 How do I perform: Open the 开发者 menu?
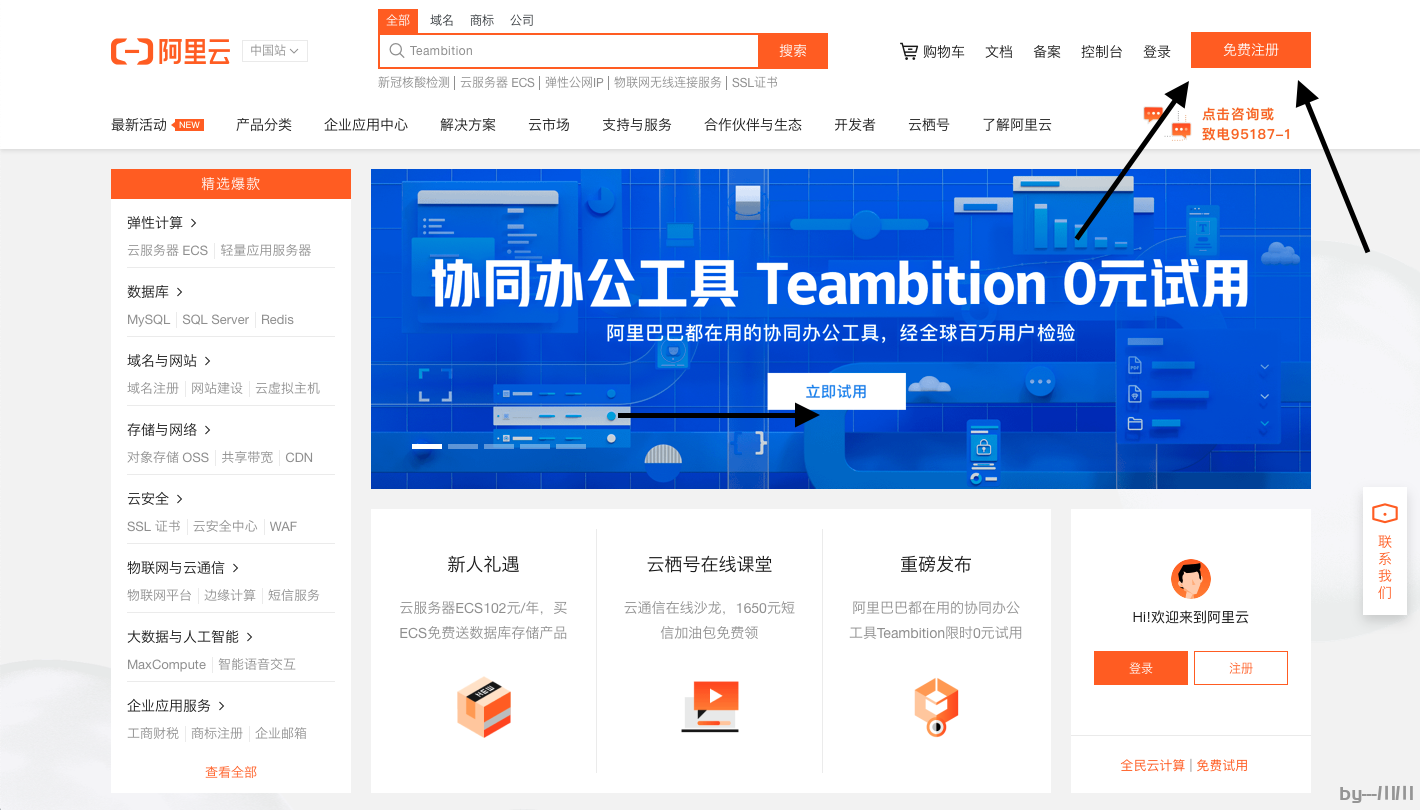coord(855,125)
